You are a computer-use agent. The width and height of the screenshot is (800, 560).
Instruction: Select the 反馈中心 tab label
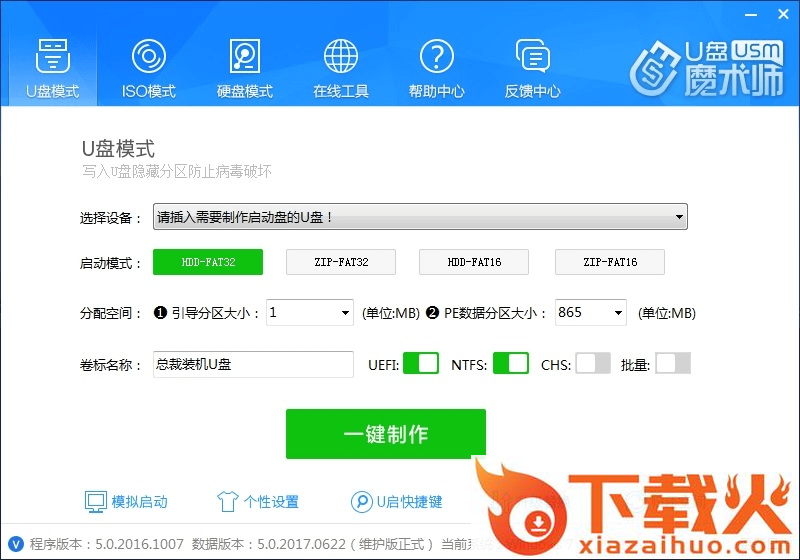[x=533, y=91]
